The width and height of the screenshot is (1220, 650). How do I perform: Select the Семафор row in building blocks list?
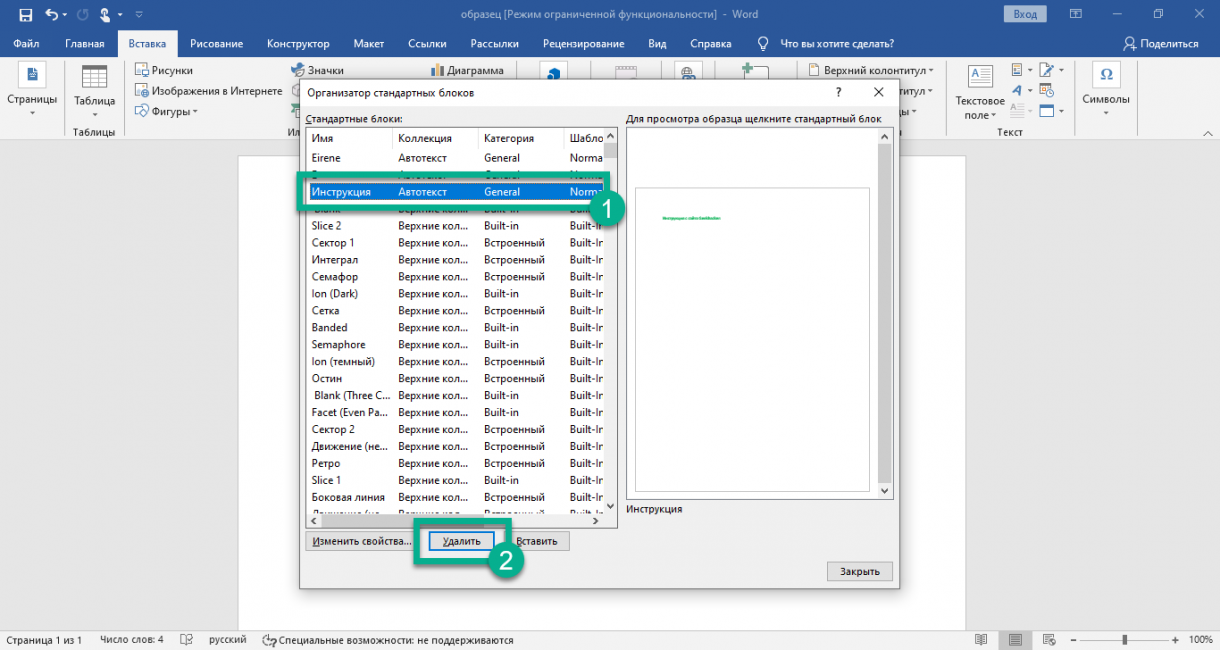[335, 277]
